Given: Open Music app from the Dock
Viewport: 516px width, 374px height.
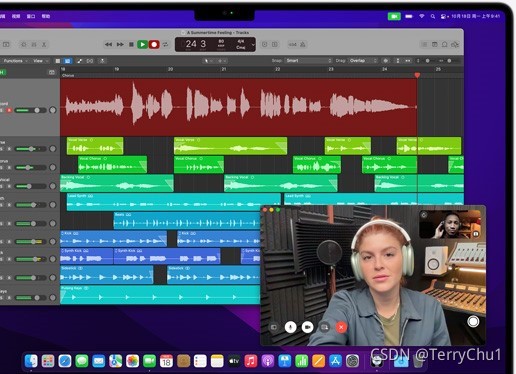Looking at the screenshot, I should point(251,361).
